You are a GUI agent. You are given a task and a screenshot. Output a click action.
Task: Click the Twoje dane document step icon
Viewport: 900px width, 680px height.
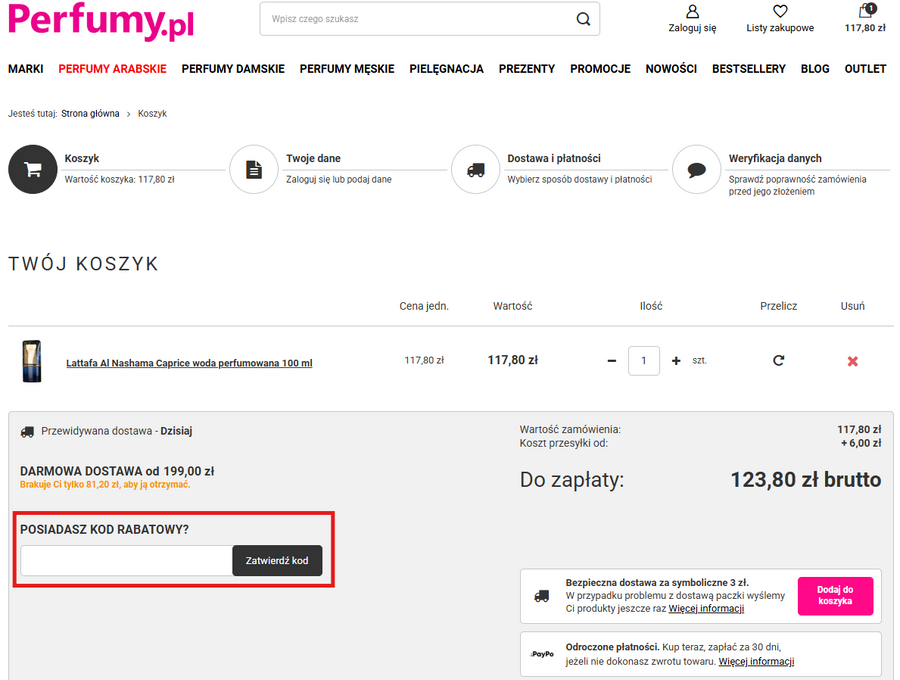click(x=253, y=170)
